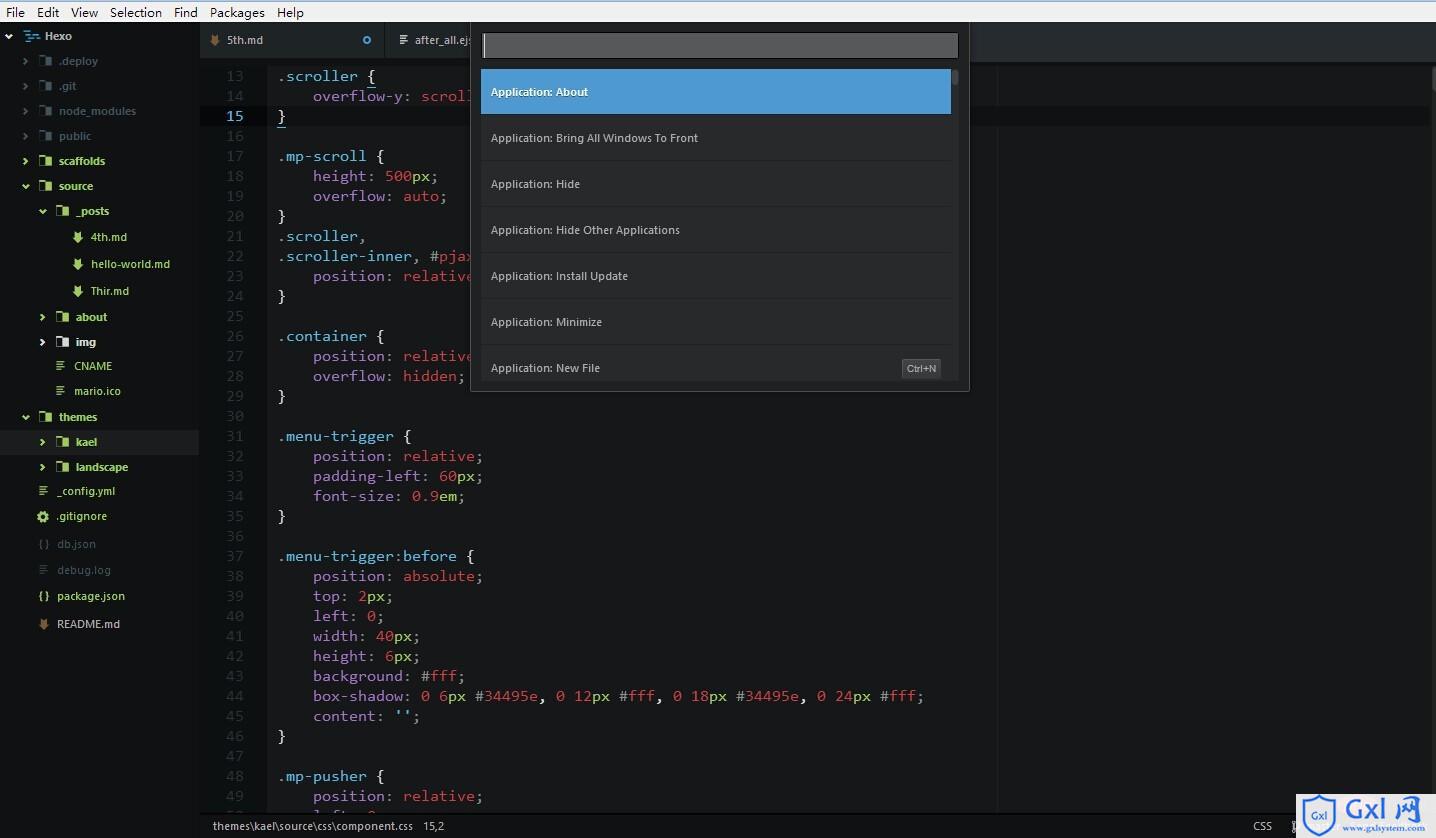1436x838 pixels.
Task: Click the markdown icon on 5th.md tab
Action: [x=215, y=40]
